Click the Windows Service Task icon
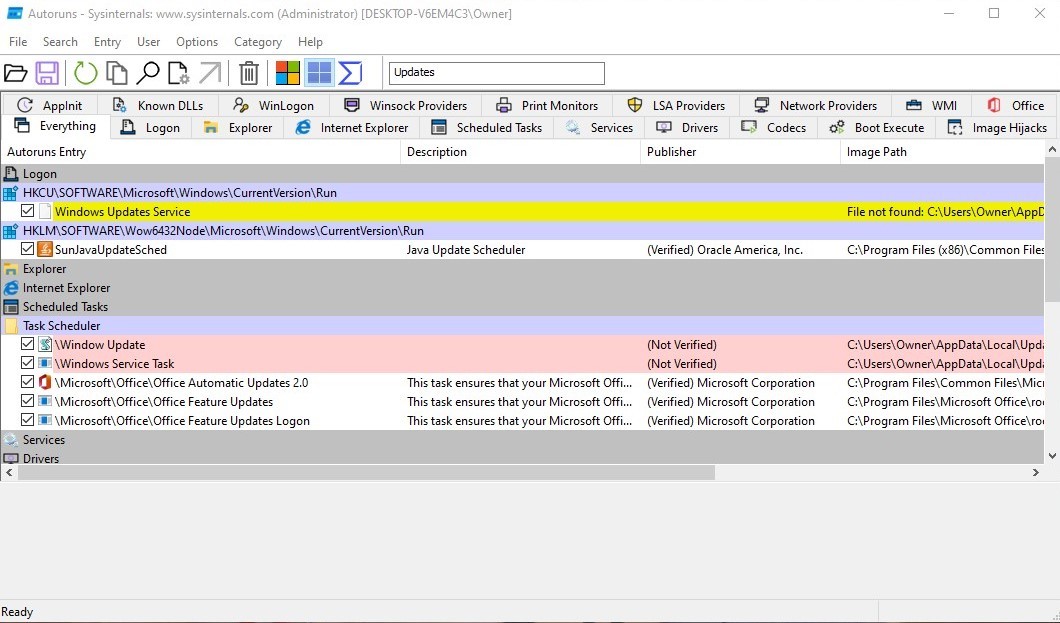The width and height of the screenshot is (1060, 623). tap(45, 363)
